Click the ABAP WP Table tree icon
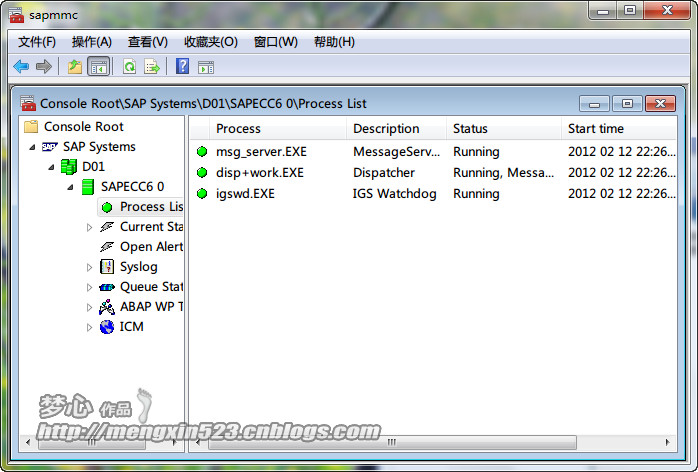This screenshot has height=472, width=698. 107,307
